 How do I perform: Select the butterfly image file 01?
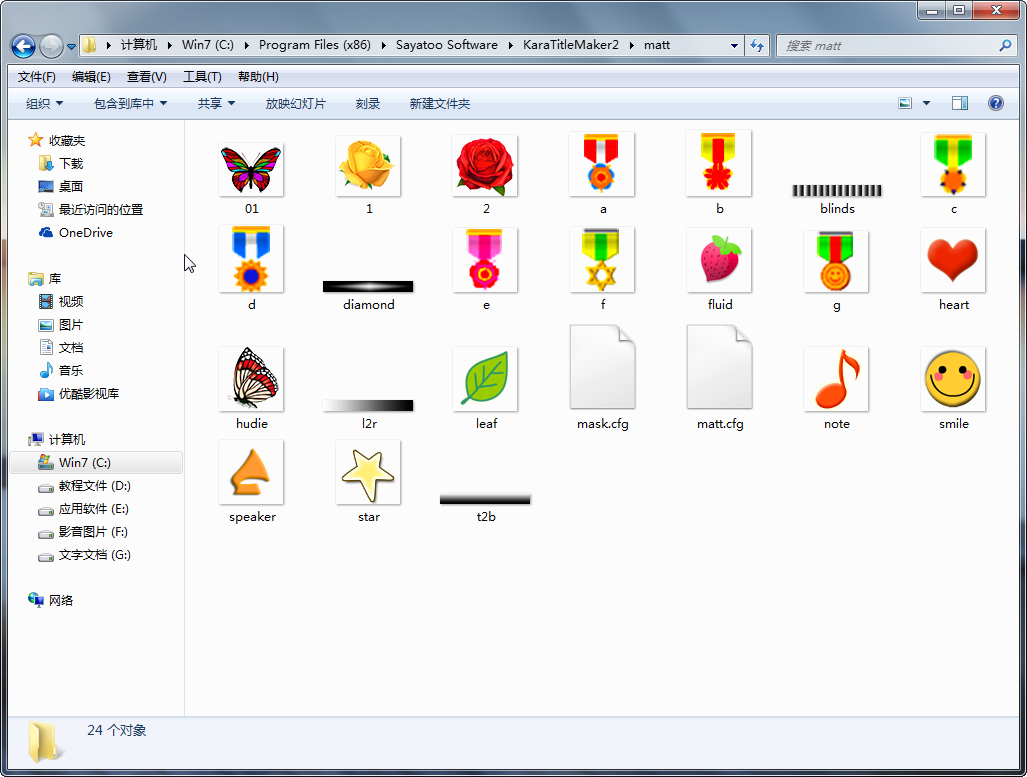click(x=251, y=168)
